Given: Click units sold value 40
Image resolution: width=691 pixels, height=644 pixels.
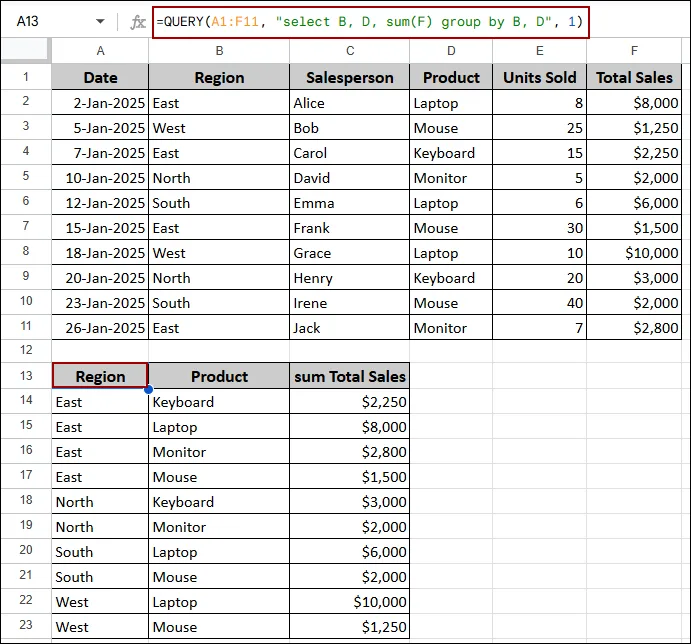Looking at the screenshot, I should [539, 303].
